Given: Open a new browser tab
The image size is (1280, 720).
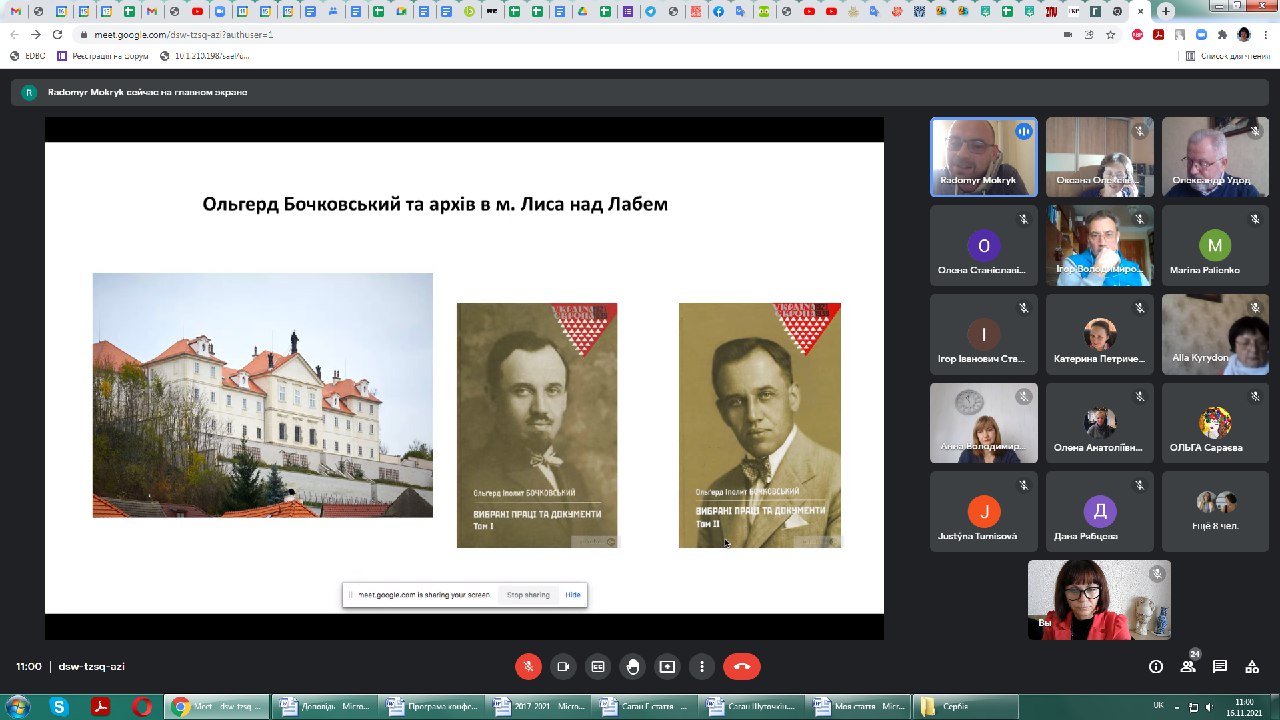Looking at the screenshot, I should point(1166,11).
